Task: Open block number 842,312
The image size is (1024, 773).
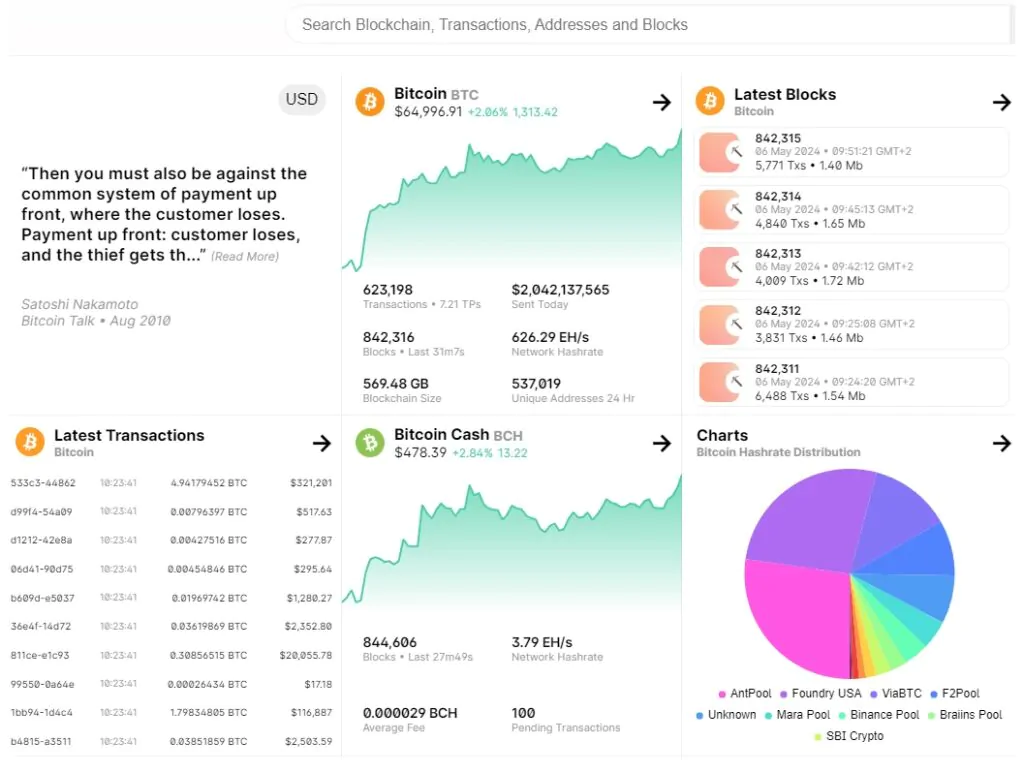Action: pyautogui.click(x=778, y=311)
